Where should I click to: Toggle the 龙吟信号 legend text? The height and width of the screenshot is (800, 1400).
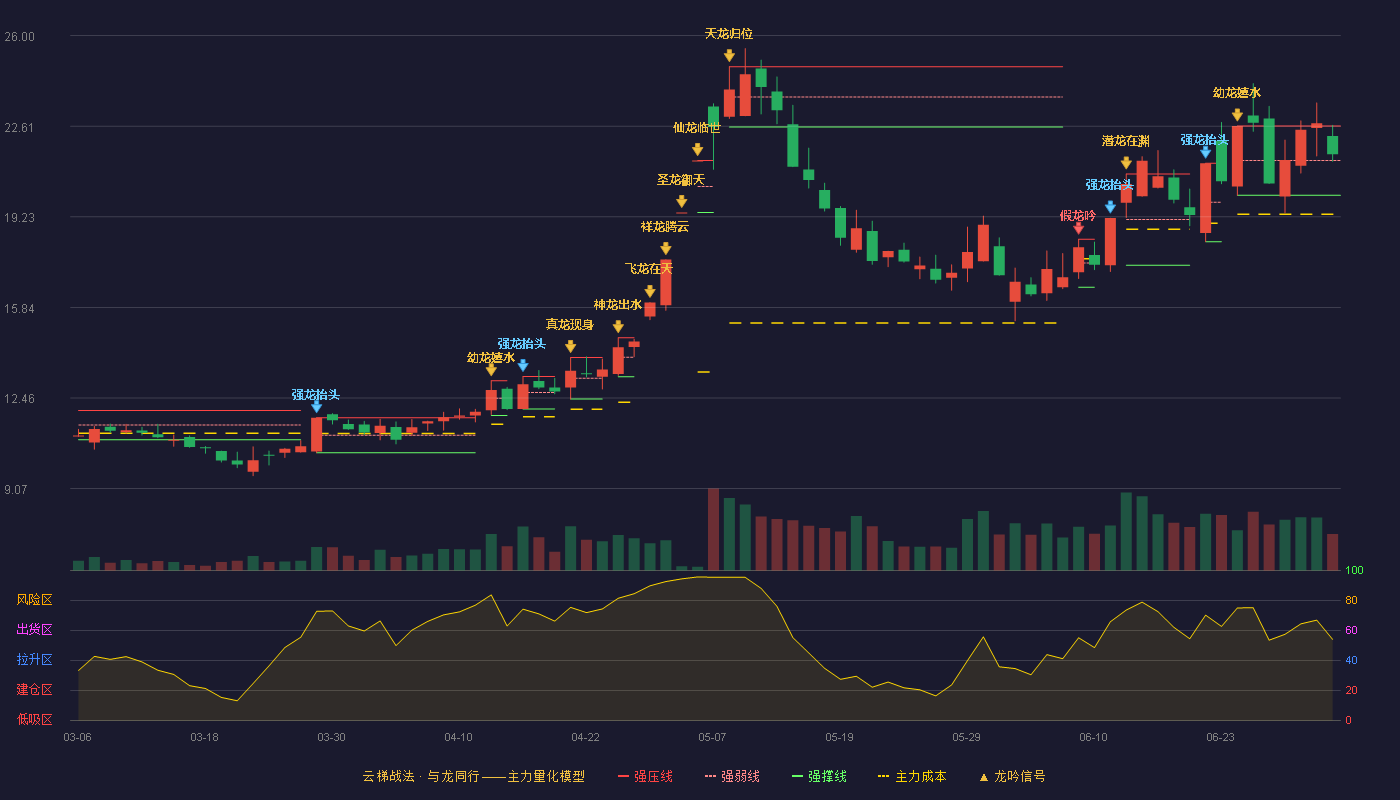(x=1020, y=776)
